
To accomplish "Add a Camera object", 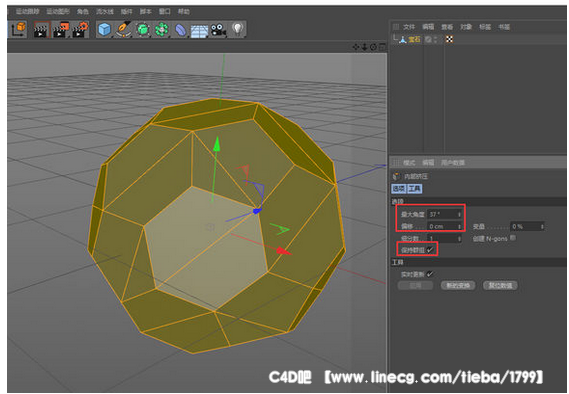I will (218, 30).
